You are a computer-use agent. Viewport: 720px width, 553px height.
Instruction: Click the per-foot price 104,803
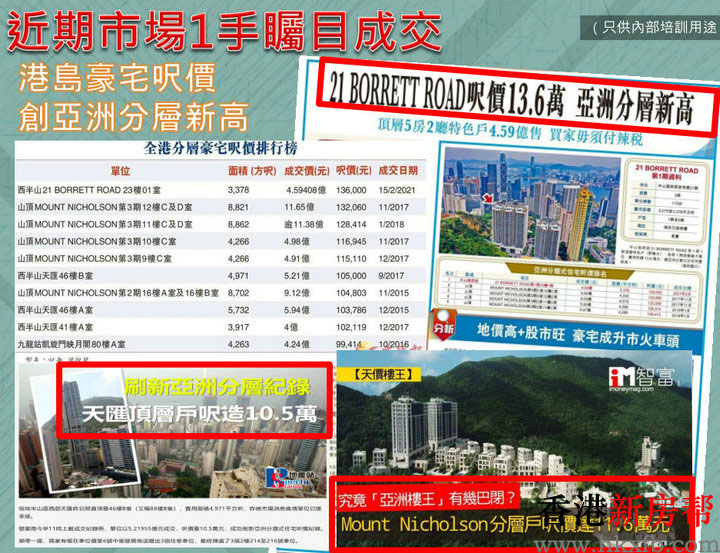[x=351, y=293]
